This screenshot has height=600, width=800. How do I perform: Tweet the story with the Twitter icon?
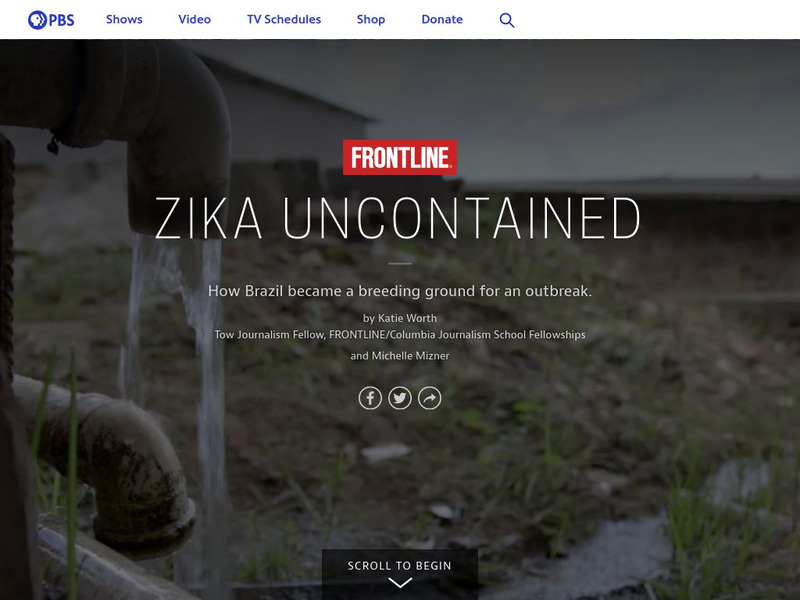pyautogui.click(x=400, y=398)
